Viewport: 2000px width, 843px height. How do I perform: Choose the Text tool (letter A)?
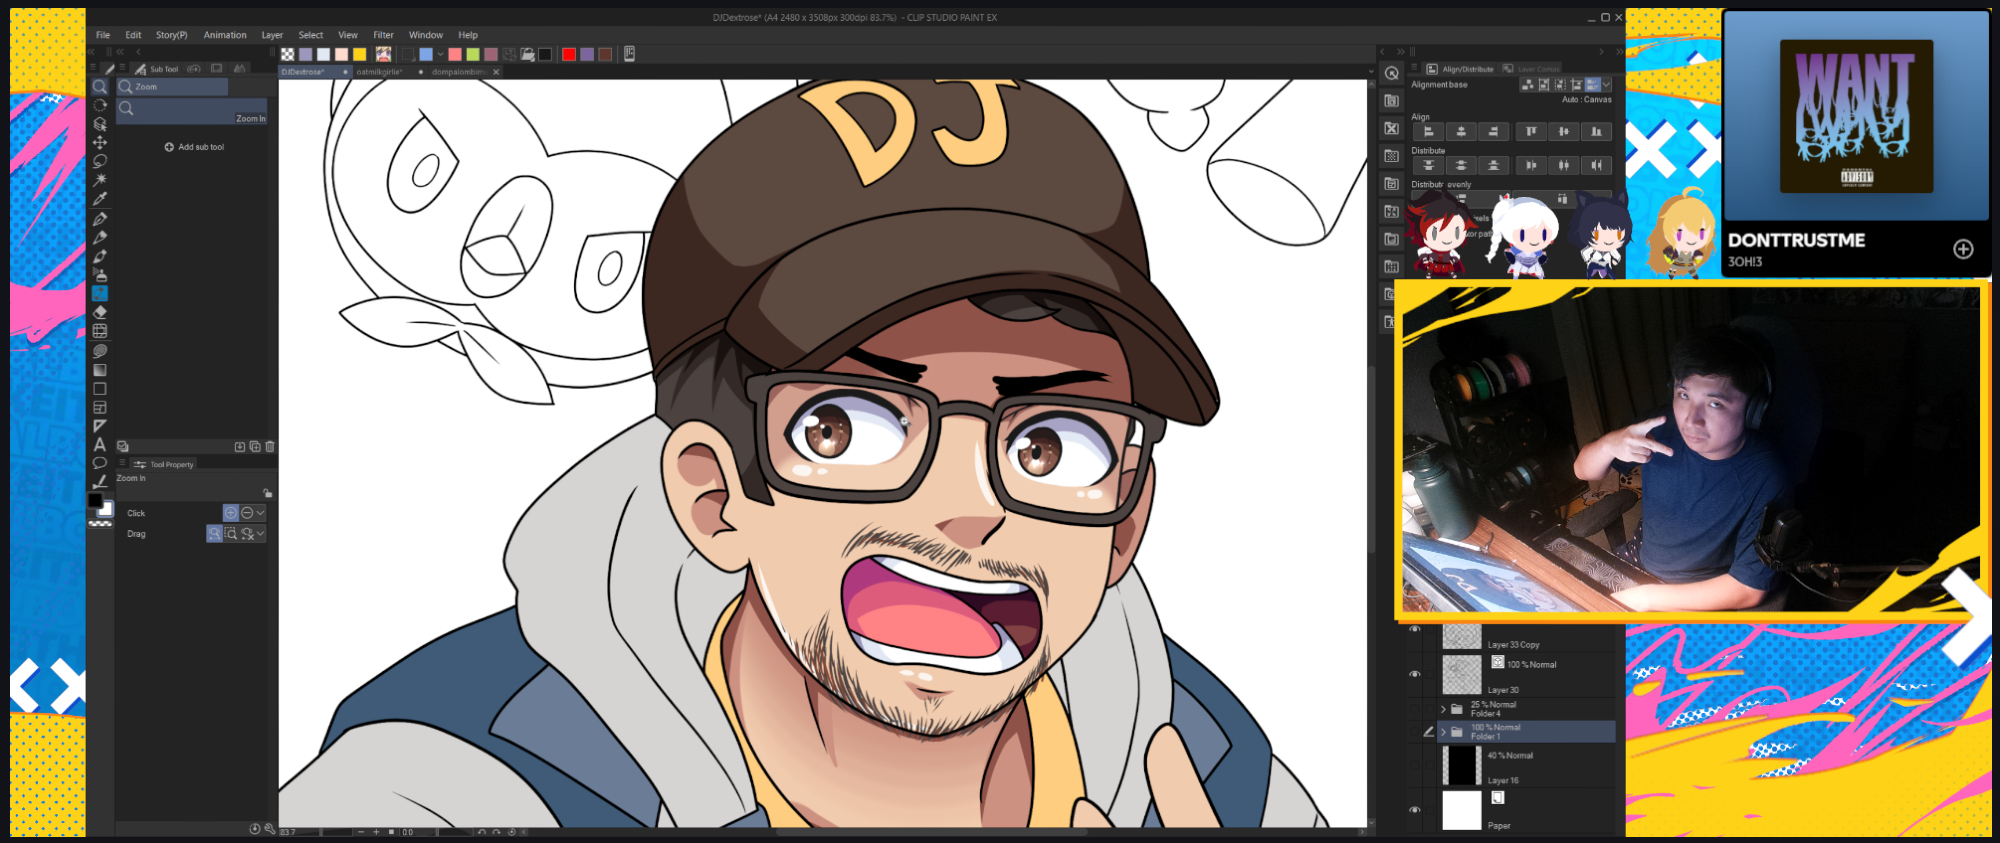click(x=100, y=444)
